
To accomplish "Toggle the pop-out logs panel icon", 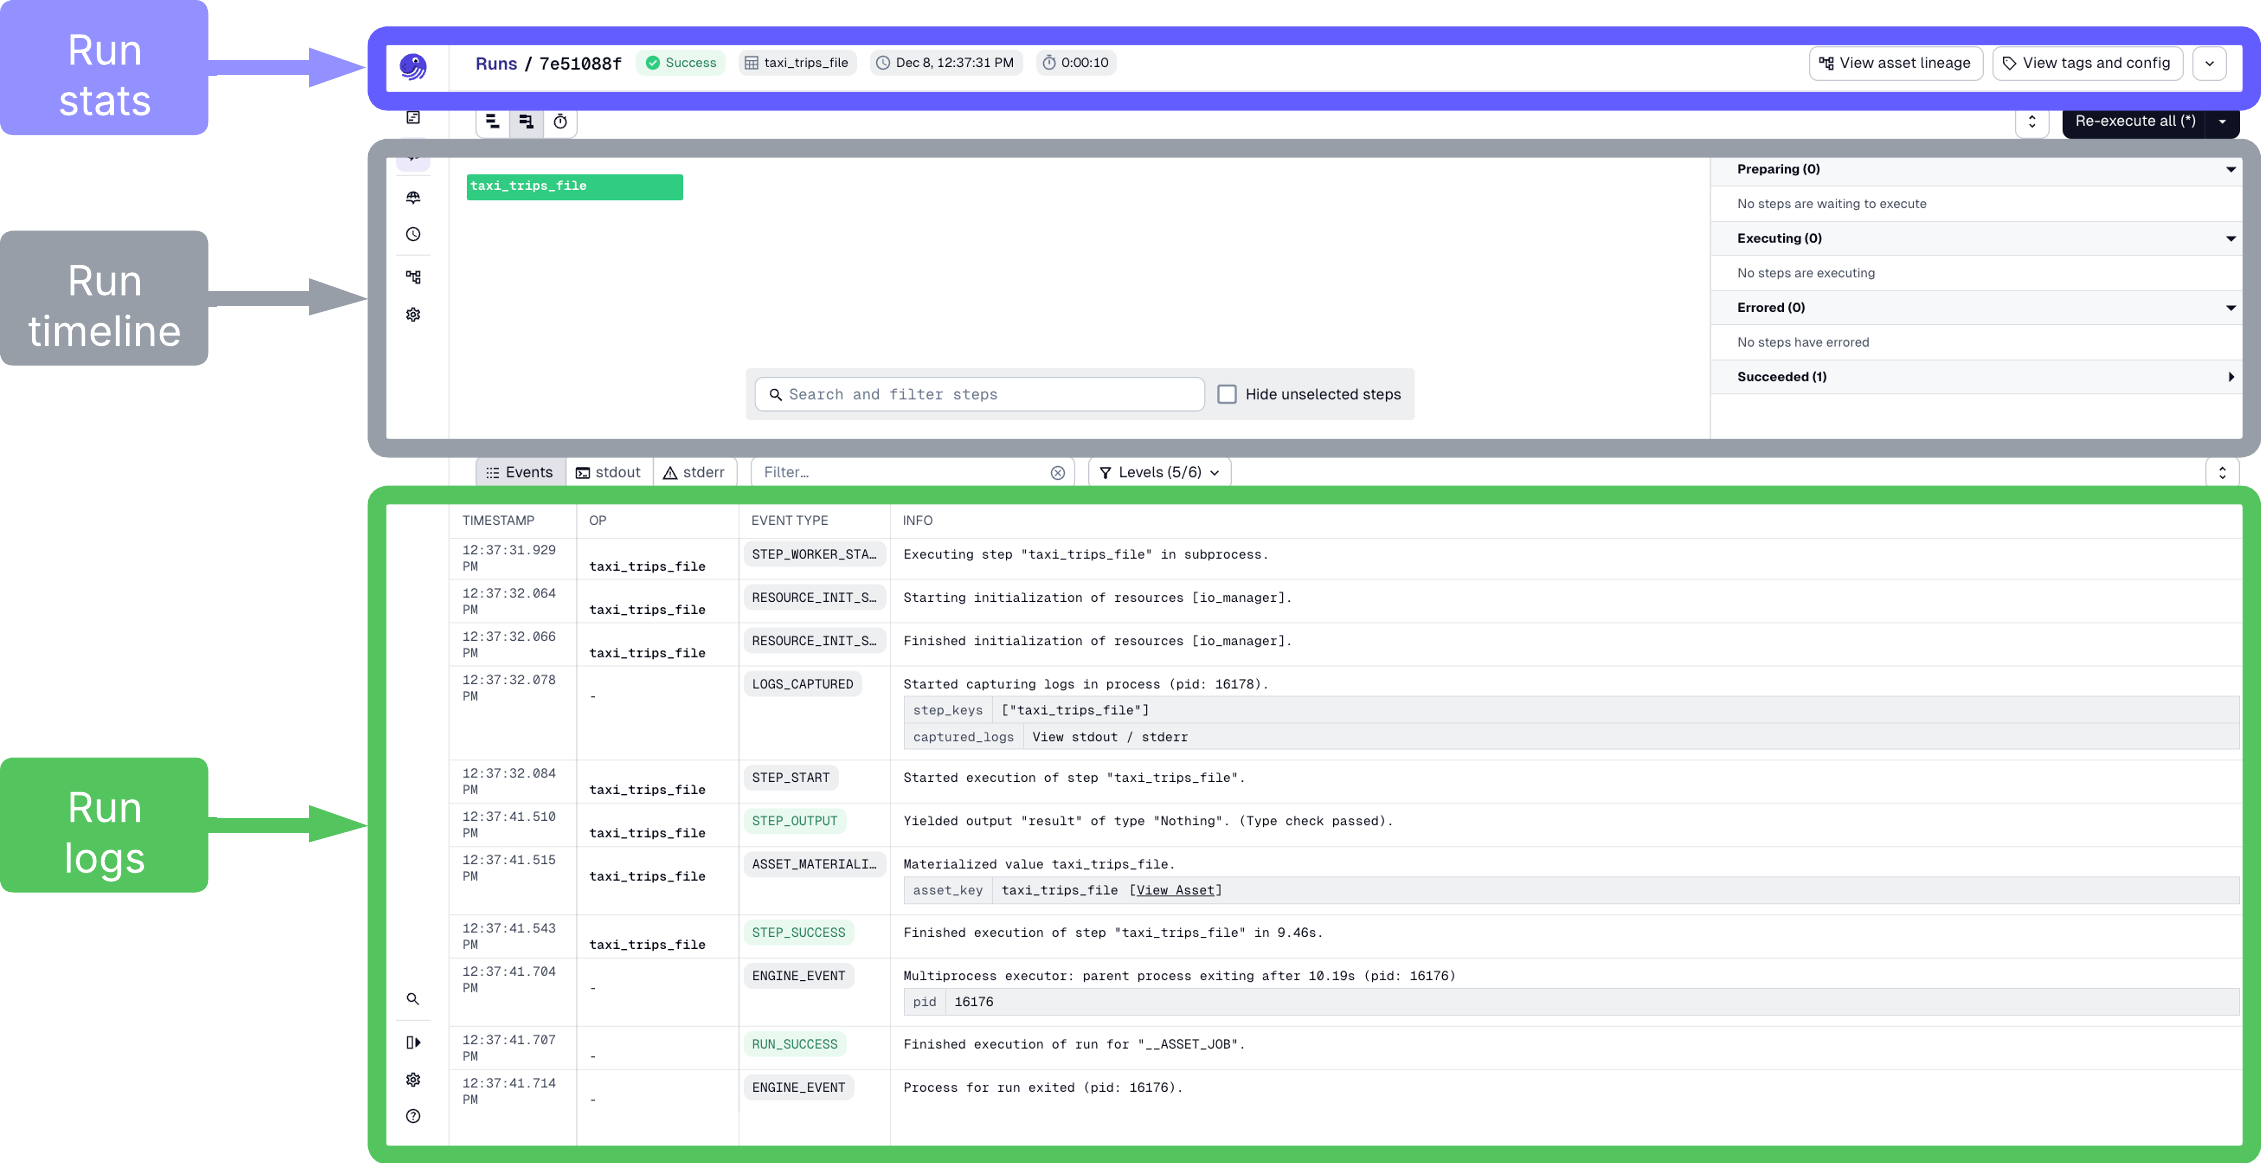I will point(413,1042).
